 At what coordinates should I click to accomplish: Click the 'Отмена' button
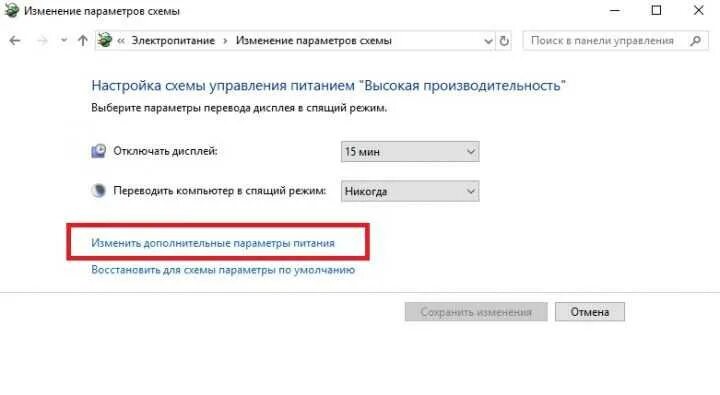pos(590,312)
